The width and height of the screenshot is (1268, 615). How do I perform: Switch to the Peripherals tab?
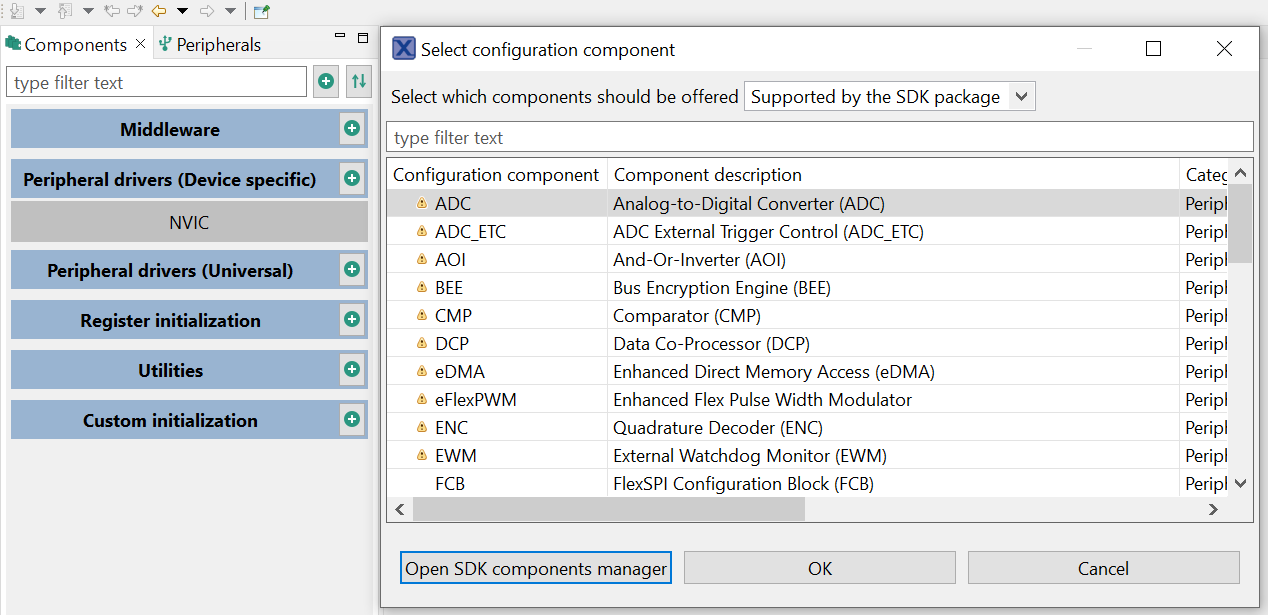217,44
